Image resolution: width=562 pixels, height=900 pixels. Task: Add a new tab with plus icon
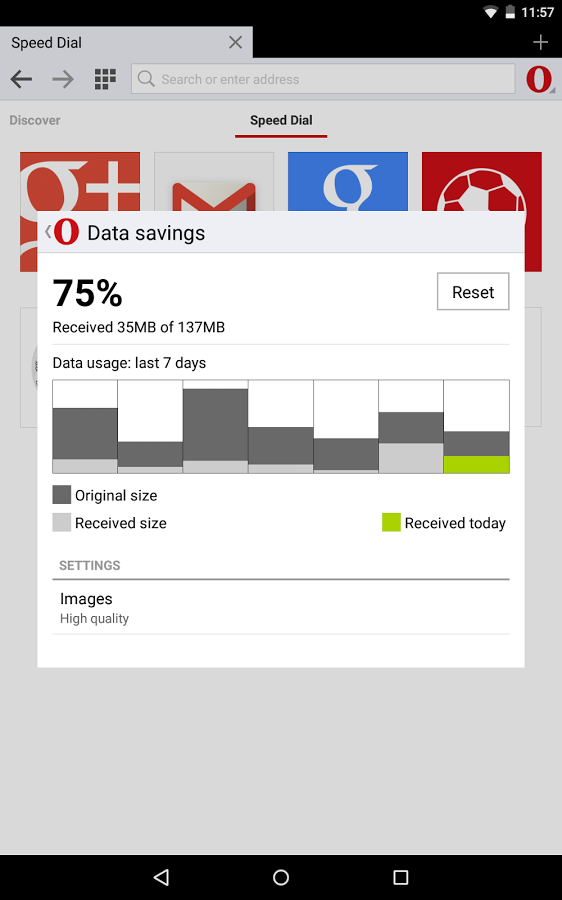[540, 42]
